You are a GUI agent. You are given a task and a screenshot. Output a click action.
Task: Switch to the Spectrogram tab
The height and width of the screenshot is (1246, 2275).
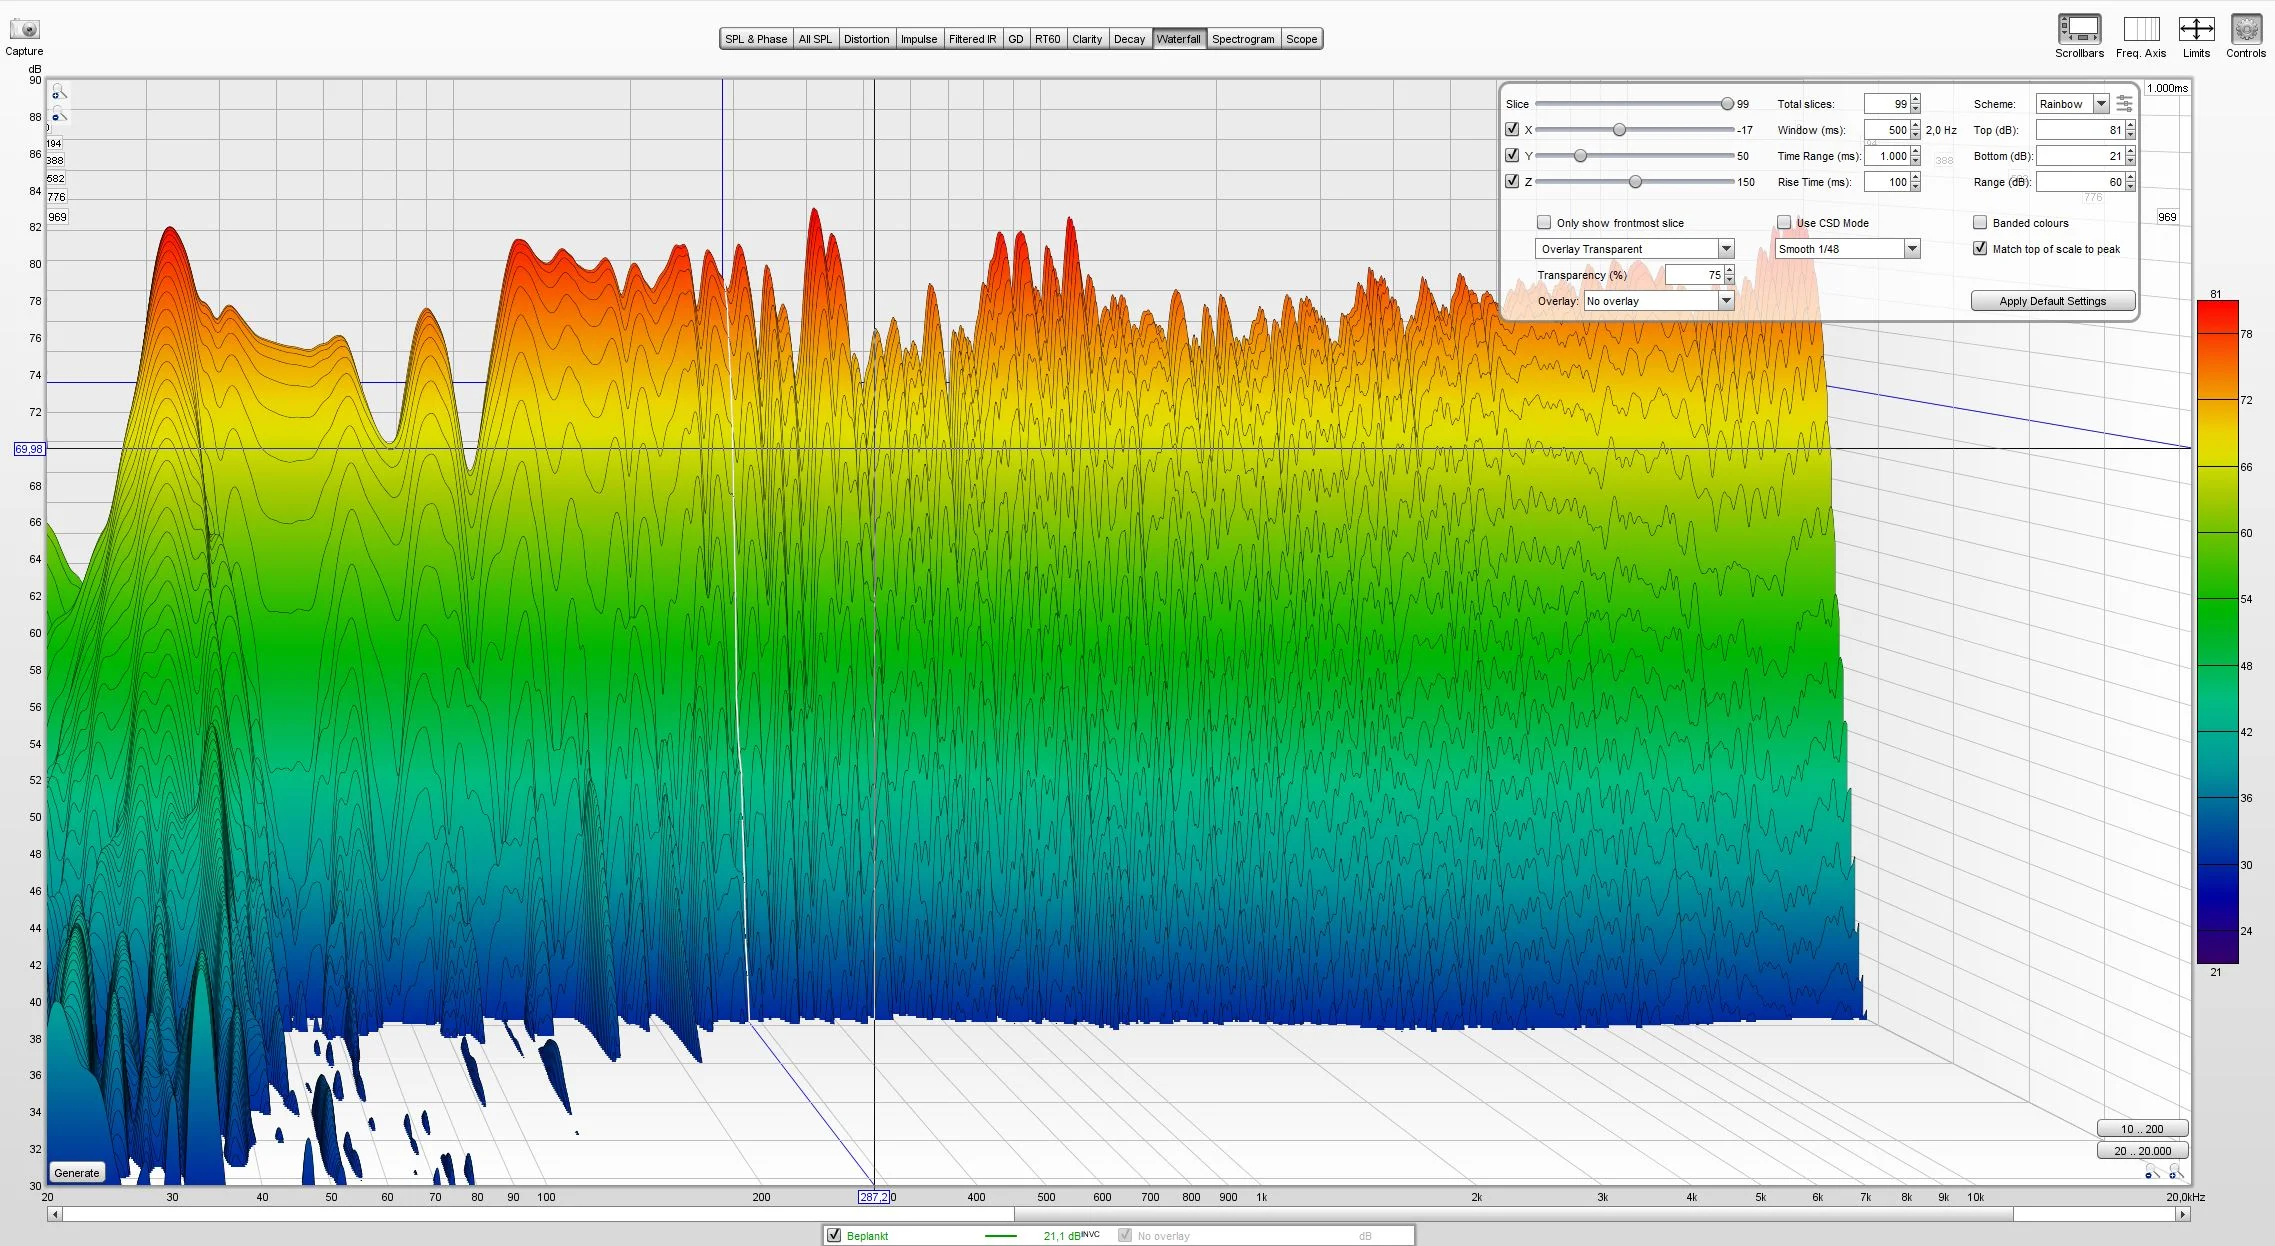[1243, 39]
